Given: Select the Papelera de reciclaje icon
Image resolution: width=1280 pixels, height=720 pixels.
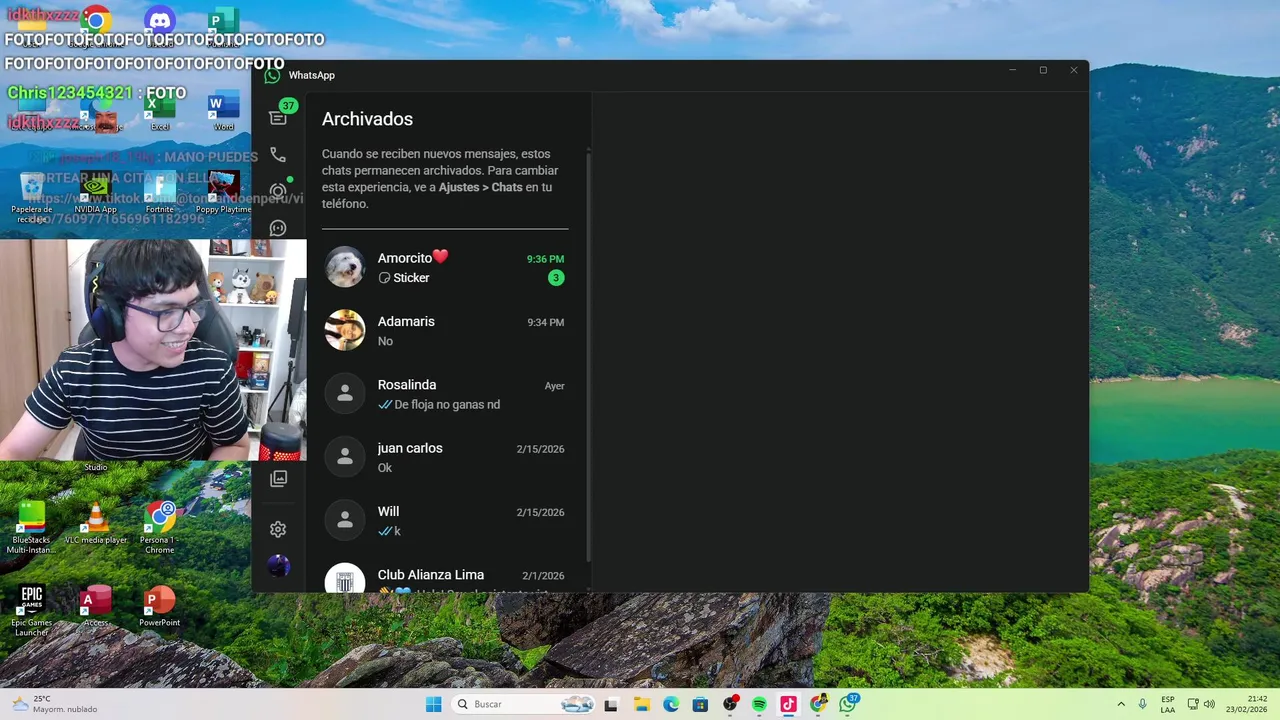Looking at the screenshot, I should tap(32, 197).
